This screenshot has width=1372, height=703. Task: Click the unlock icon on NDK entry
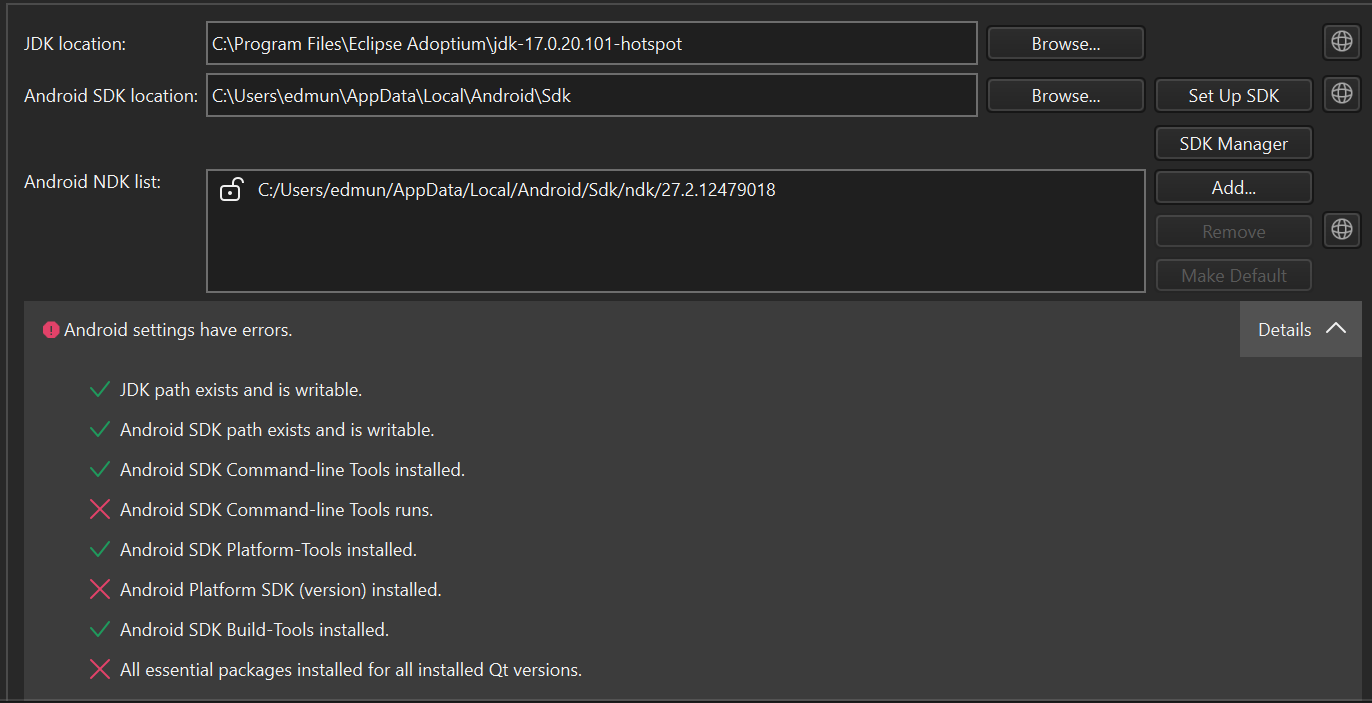231,189
